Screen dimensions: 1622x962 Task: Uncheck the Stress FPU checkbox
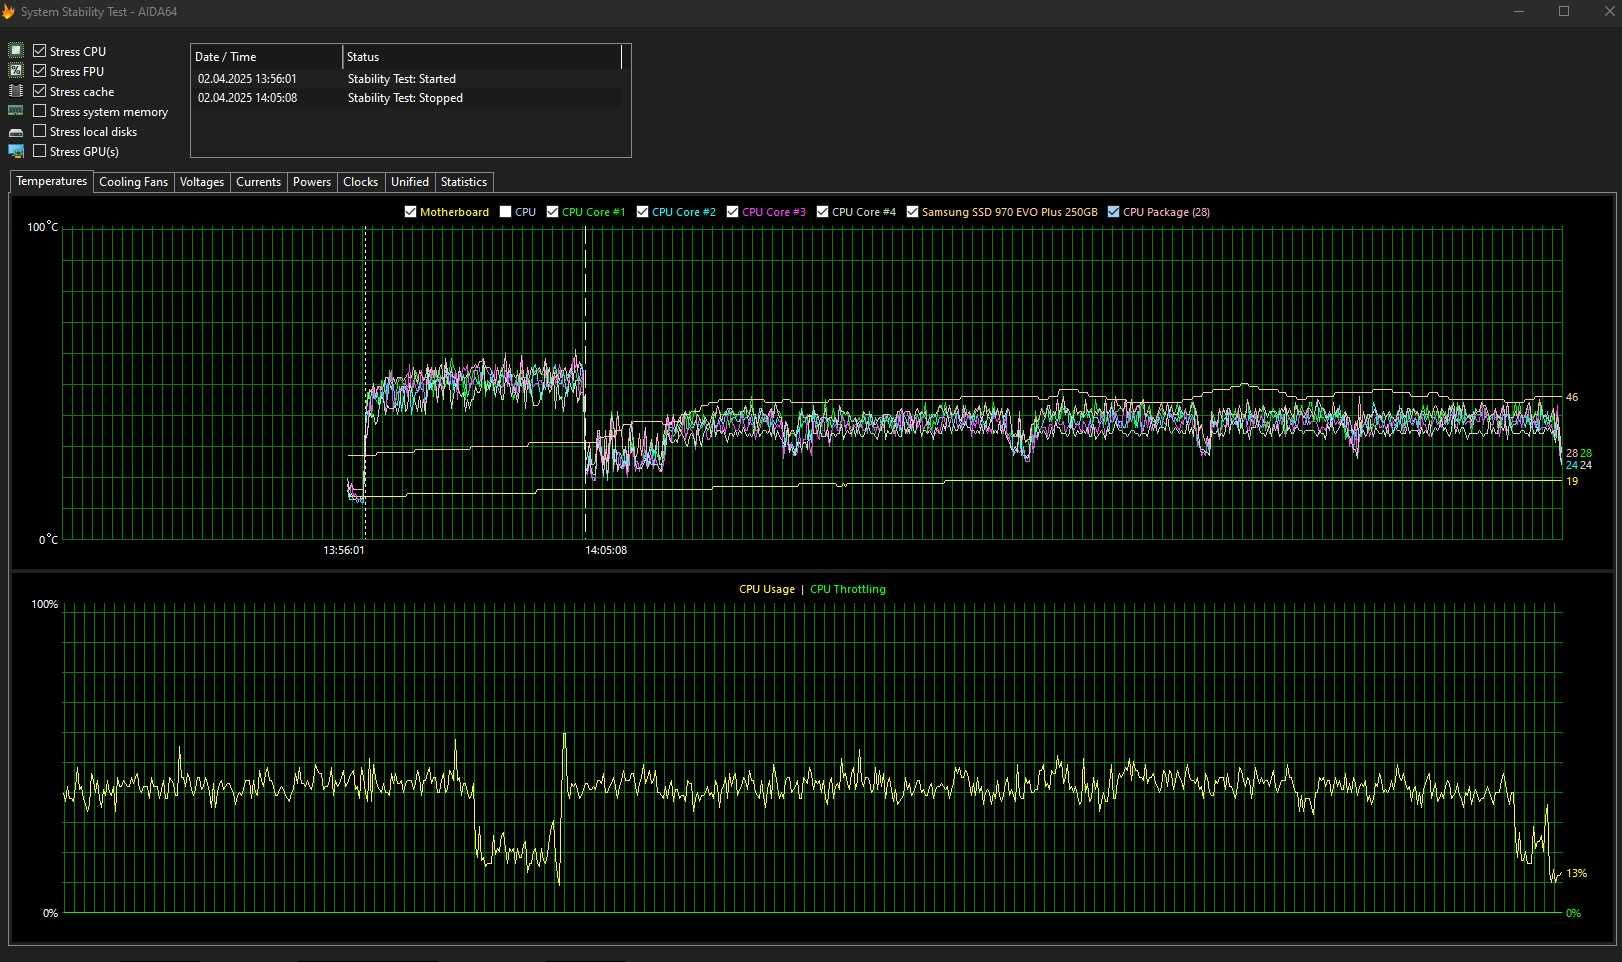(x=40, y=70)
